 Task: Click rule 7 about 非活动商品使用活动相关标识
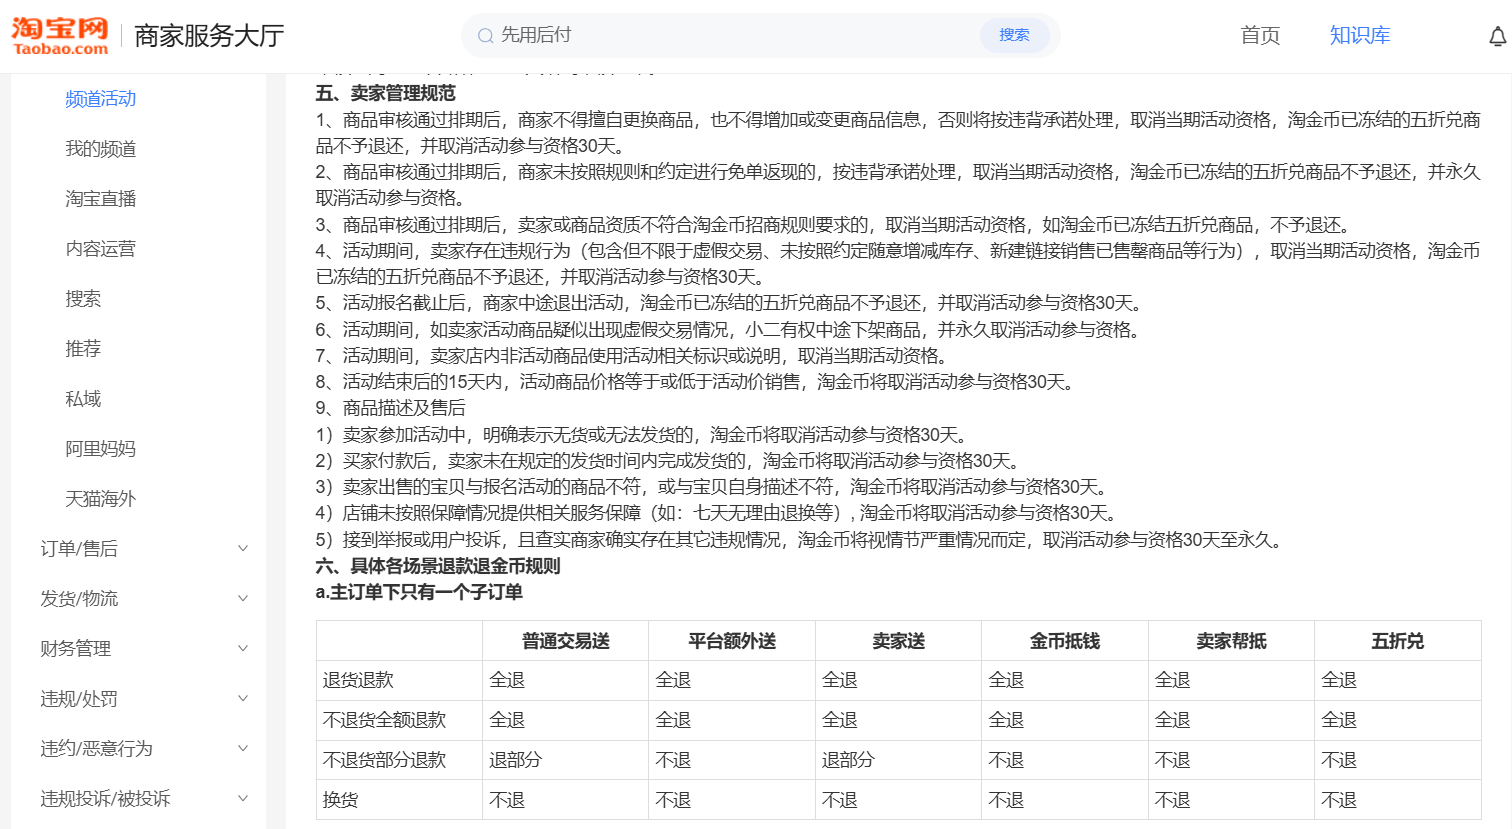(632, 356)
